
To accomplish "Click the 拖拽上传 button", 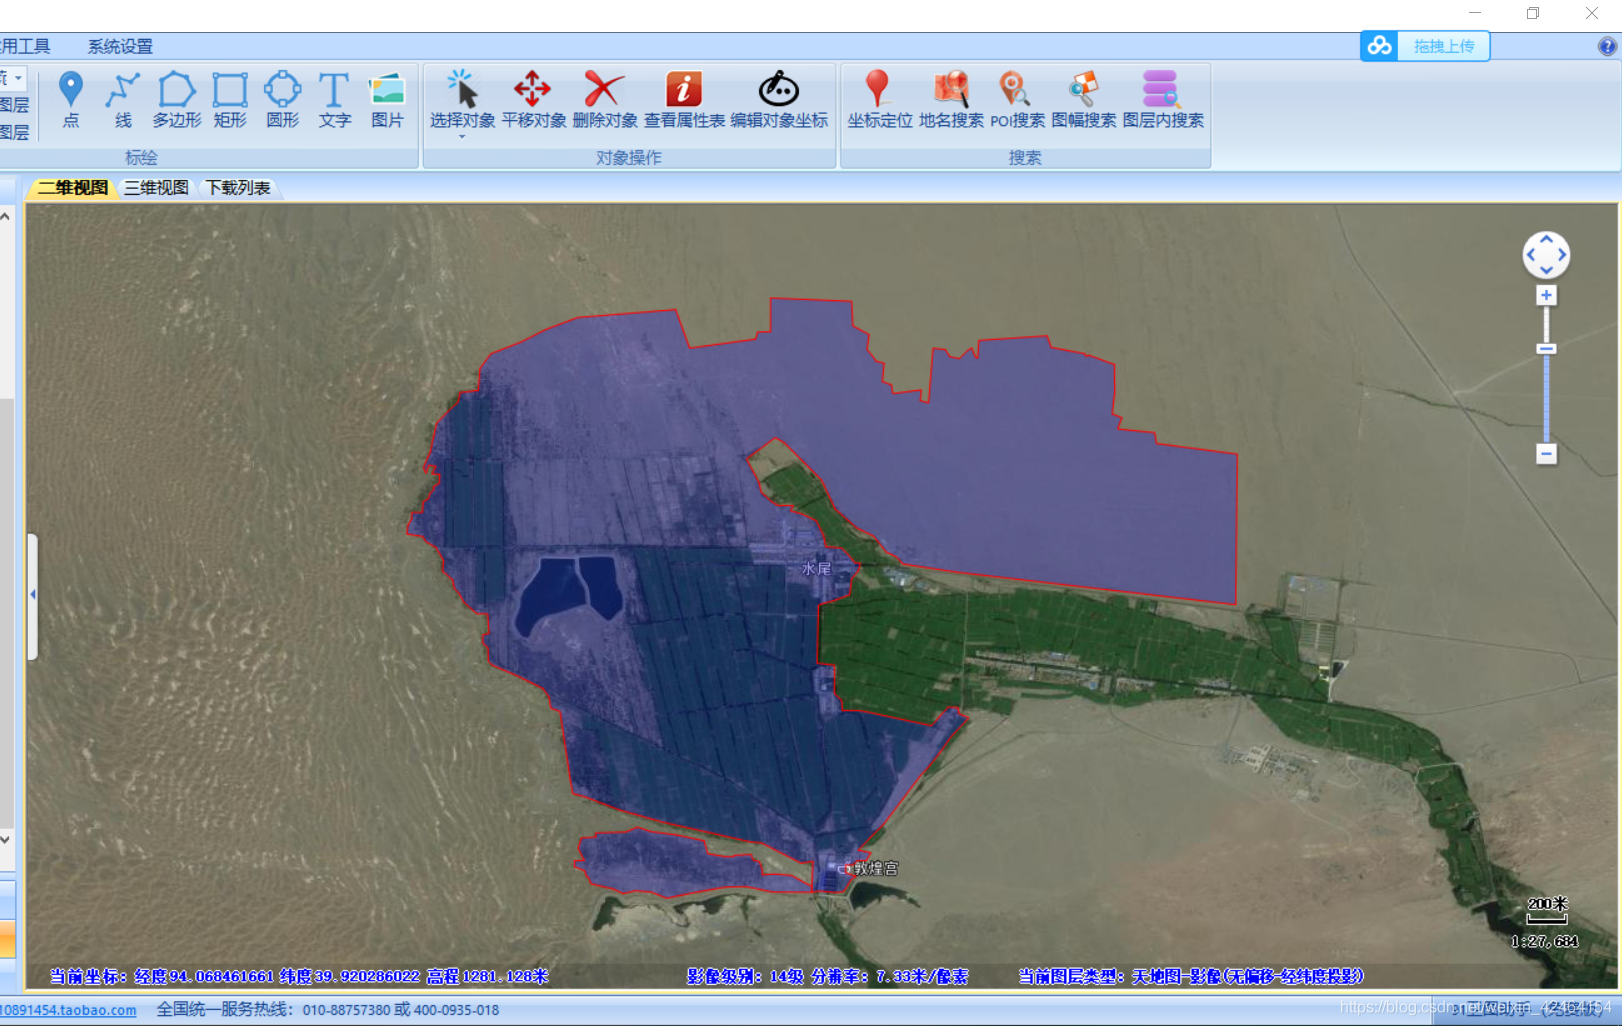I will click(1444, 46).
